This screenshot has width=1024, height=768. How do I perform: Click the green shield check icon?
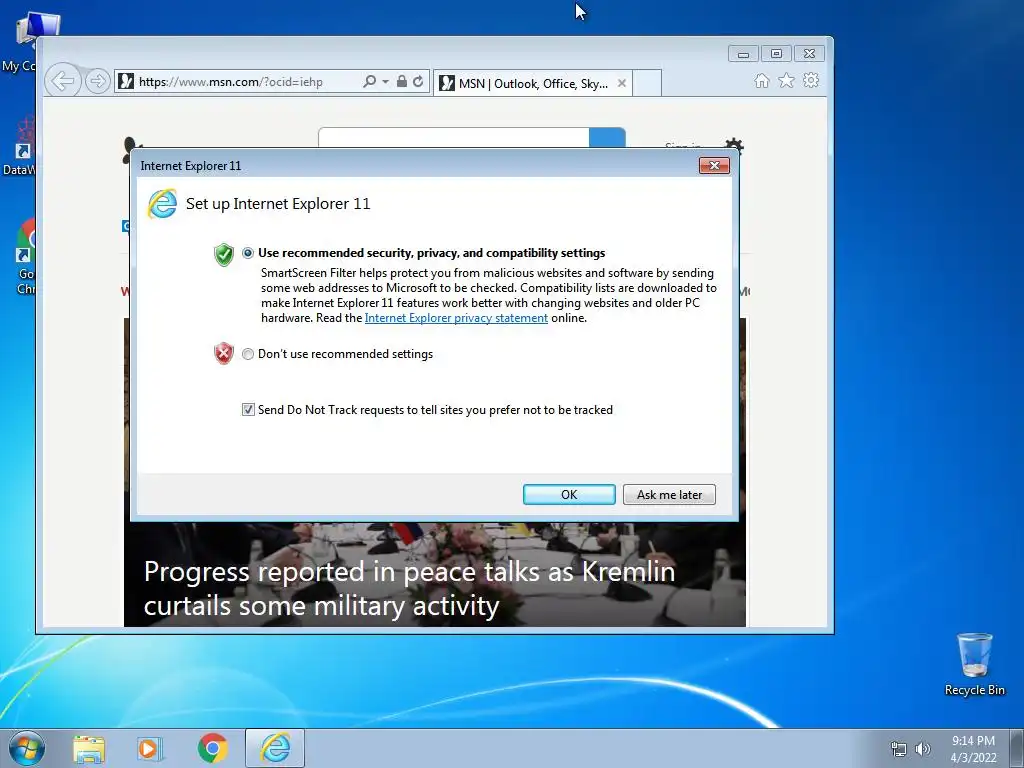tap(223, 254)
